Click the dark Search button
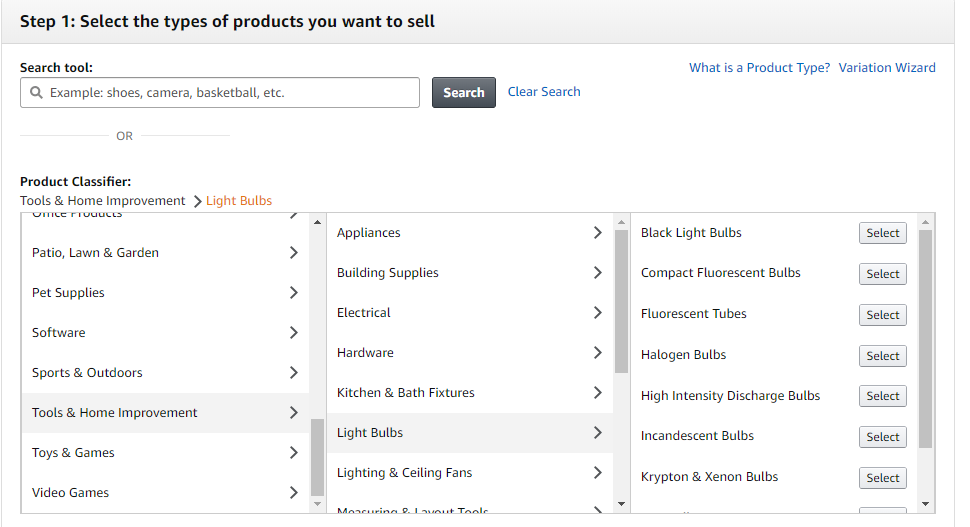This screenshot has height=527, width=970. click(463, 93)
